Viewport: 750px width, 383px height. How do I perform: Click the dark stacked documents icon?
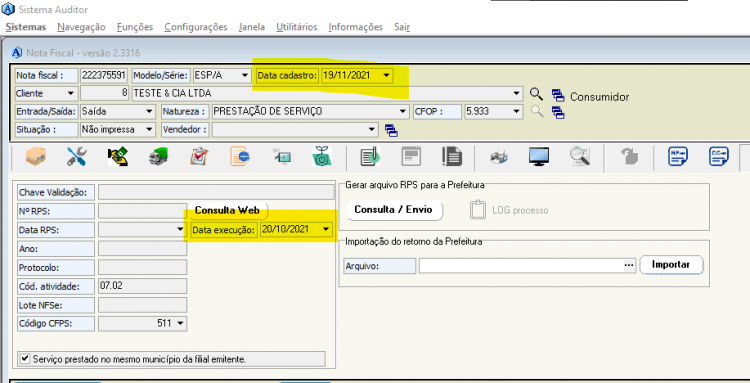click(452, 156)
